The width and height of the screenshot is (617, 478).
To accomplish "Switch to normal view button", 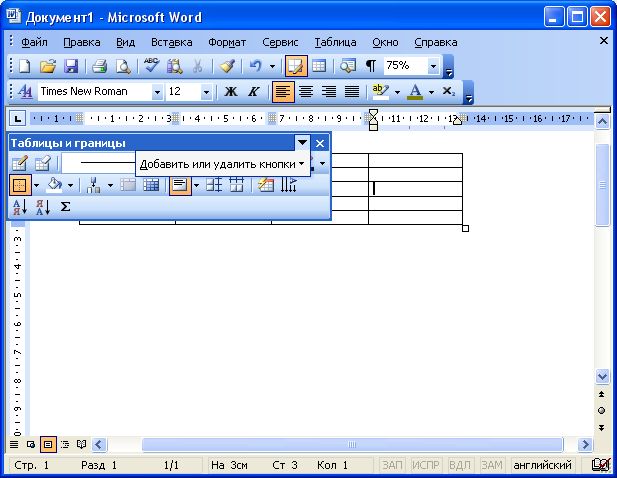I will (x=14, y=445).
